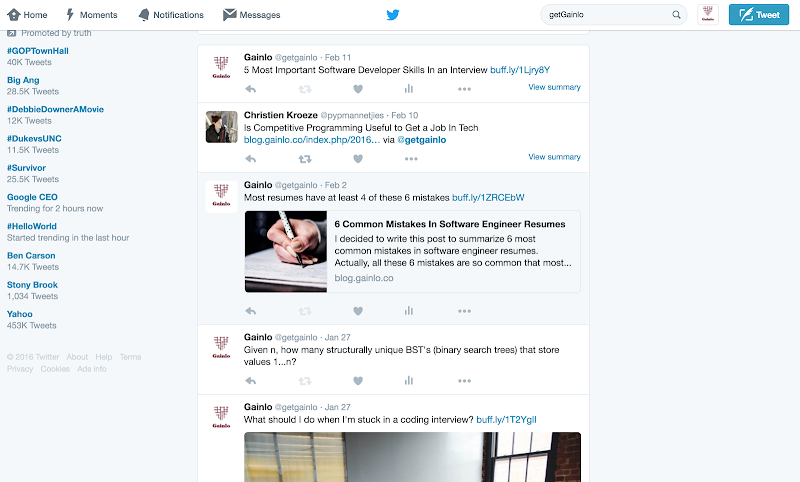Open trending topic Stony Brook
The image size is (800, 482).
pyautogui.click(x=32, y=285)
